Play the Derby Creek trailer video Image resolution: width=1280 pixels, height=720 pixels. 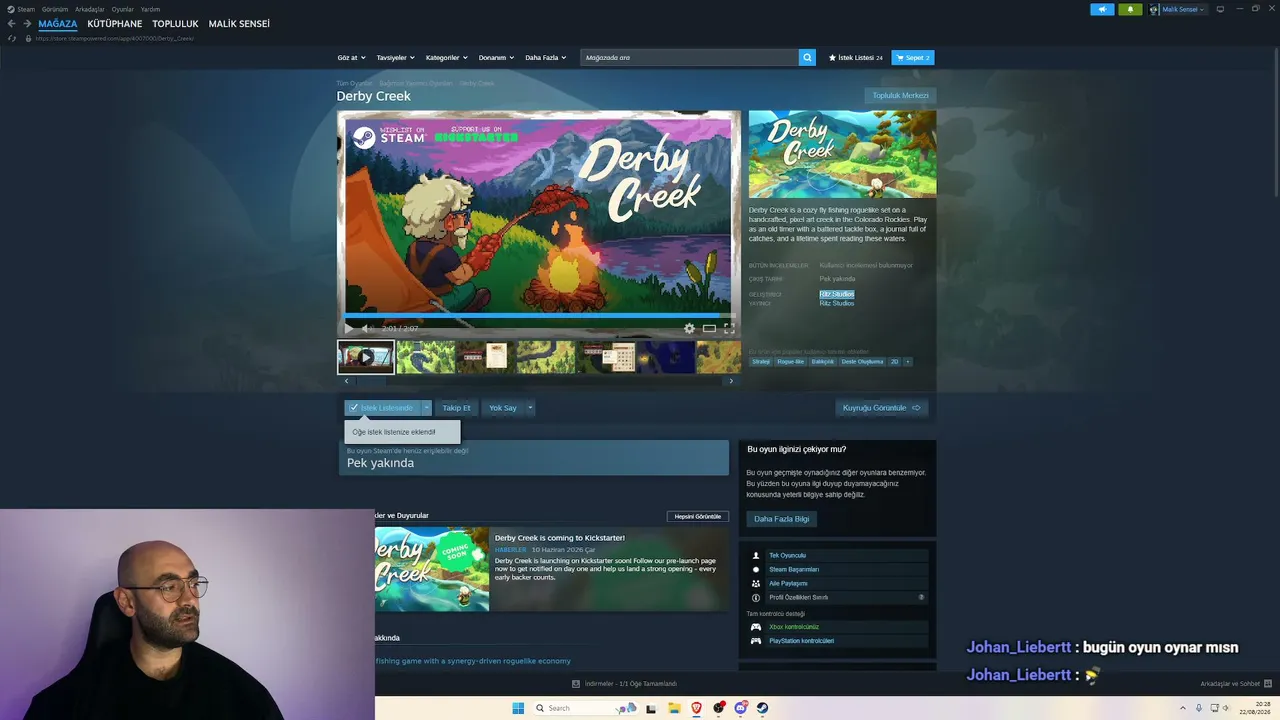349,328
